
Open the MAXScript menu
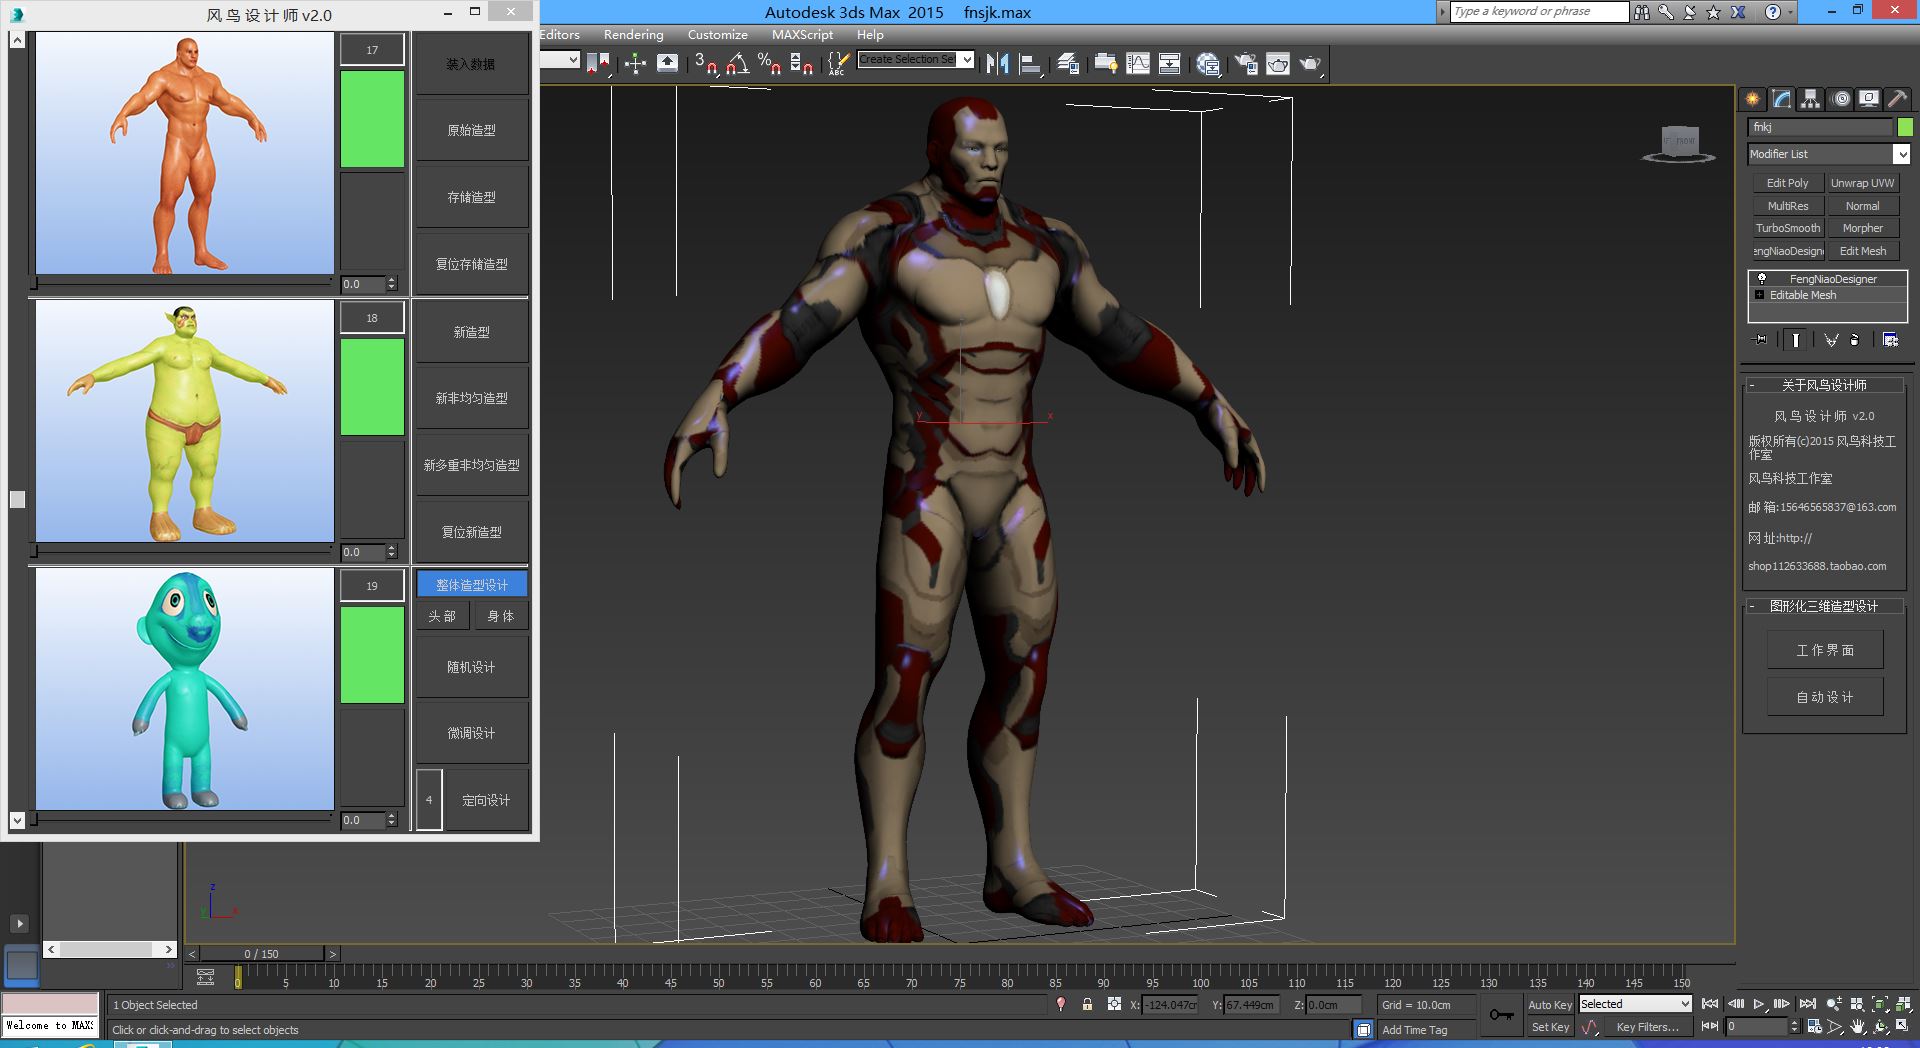point(802,35)
